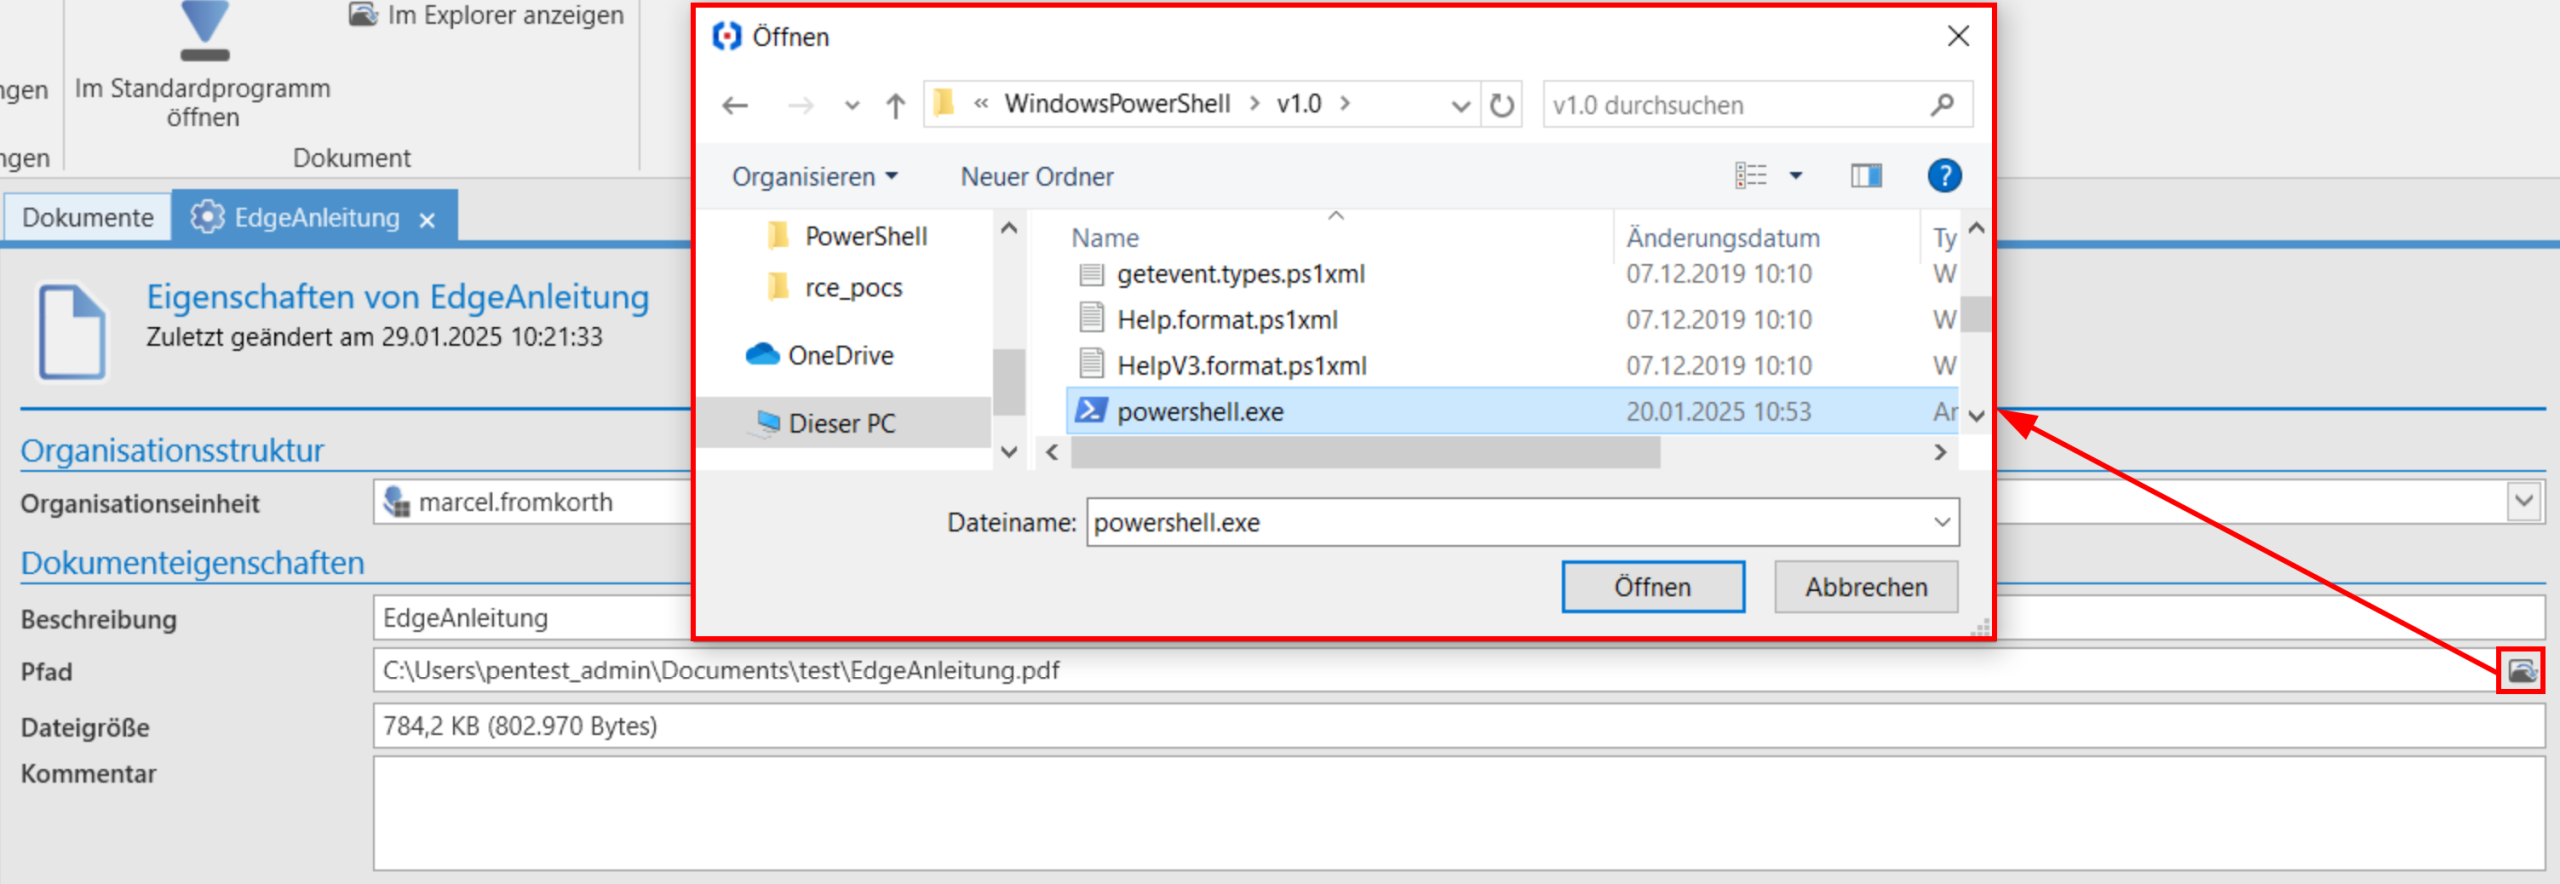Image resolution: width=2560 pixels, height=884 pixels.
Task: Click the powershell.exe file icon
Action: (x=1091, y=411)
